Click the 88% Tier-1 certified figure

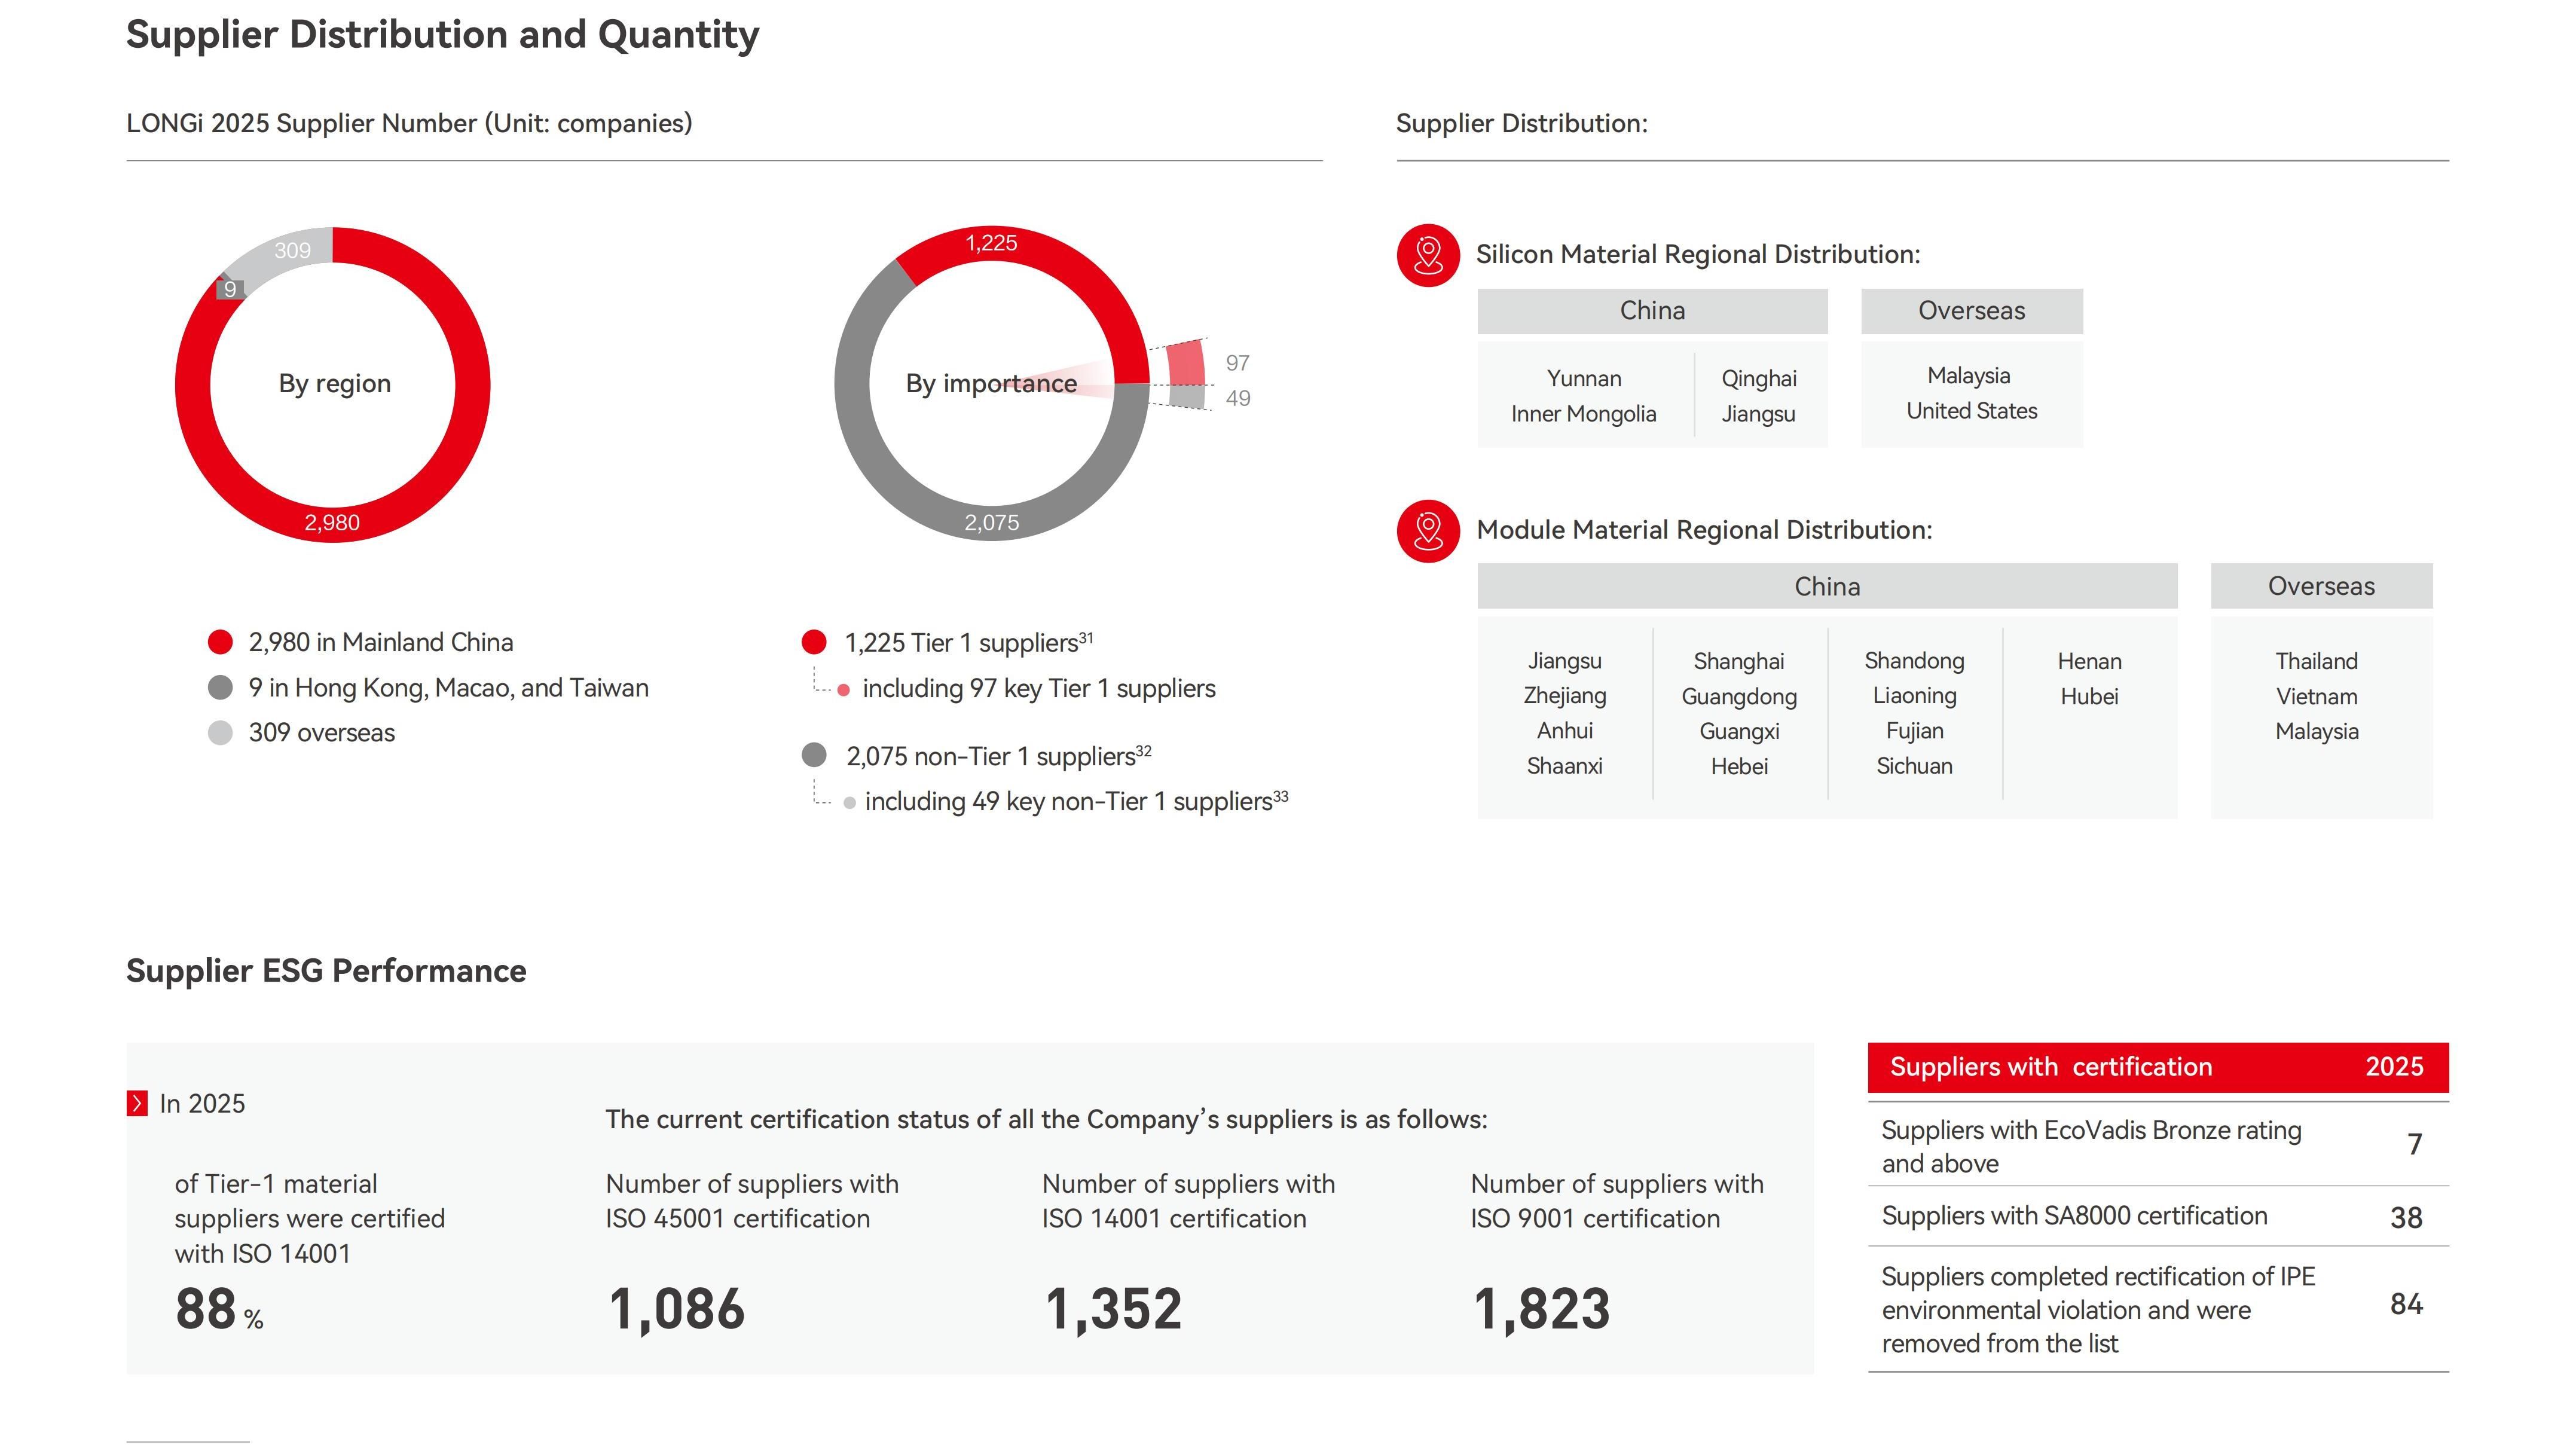[219, 1309]
